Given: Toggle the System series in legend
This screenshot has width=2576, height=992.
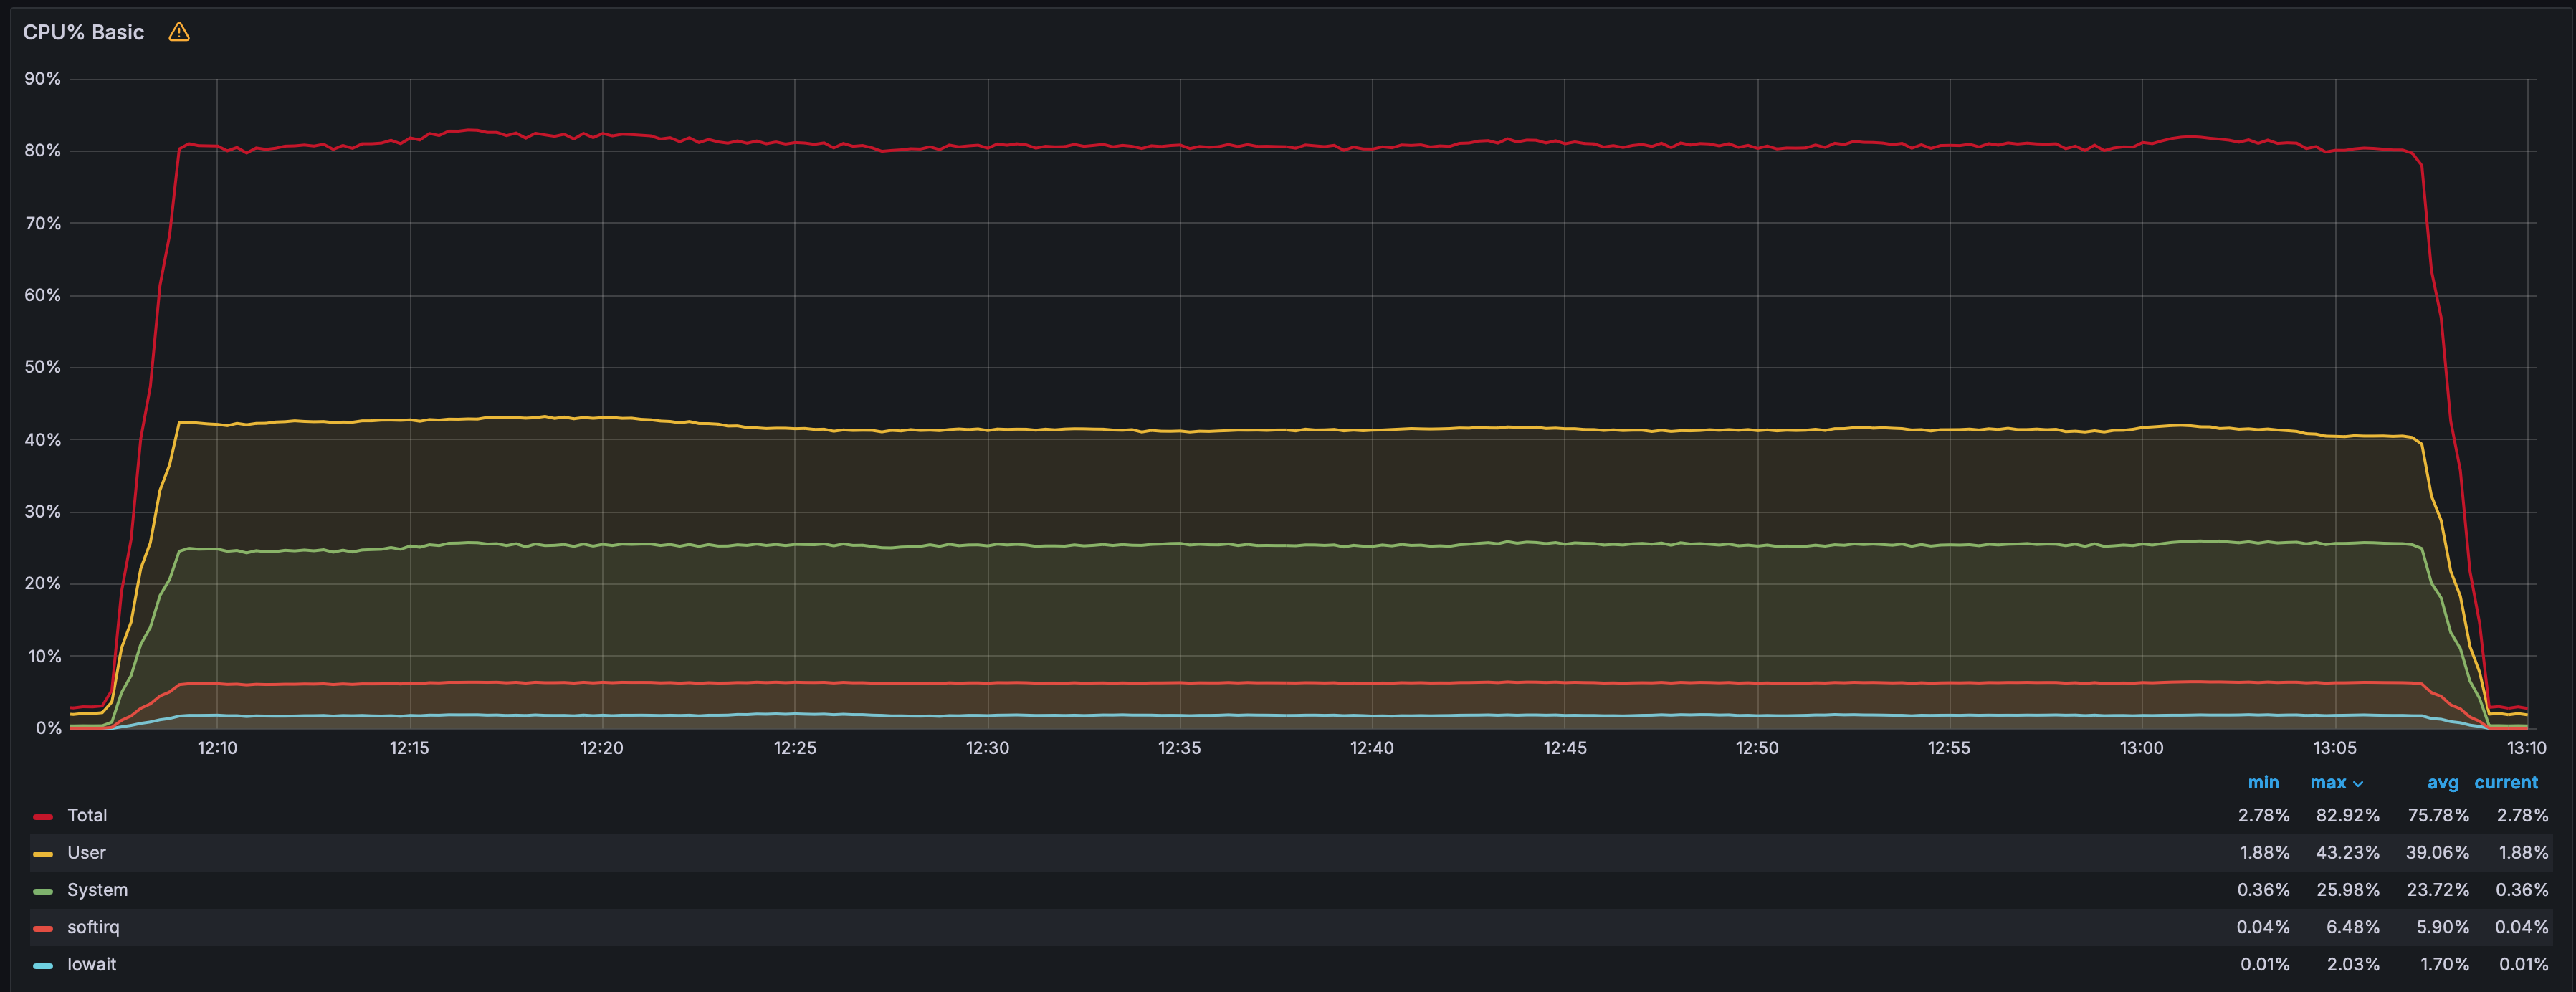Looking at the screenshot, I should coord(97,890).
